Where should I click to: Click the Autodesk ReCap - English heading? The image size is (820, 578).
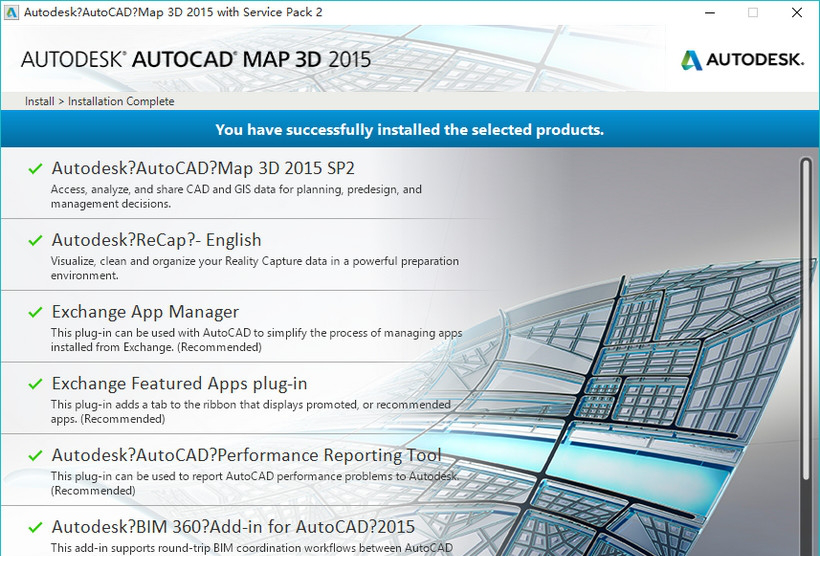point(156,240)
